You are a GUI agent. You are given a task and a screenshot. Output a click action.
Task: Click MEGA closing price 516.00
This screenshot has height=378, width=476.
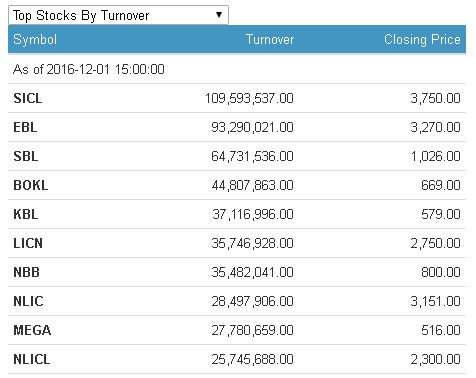click(441, 330)
